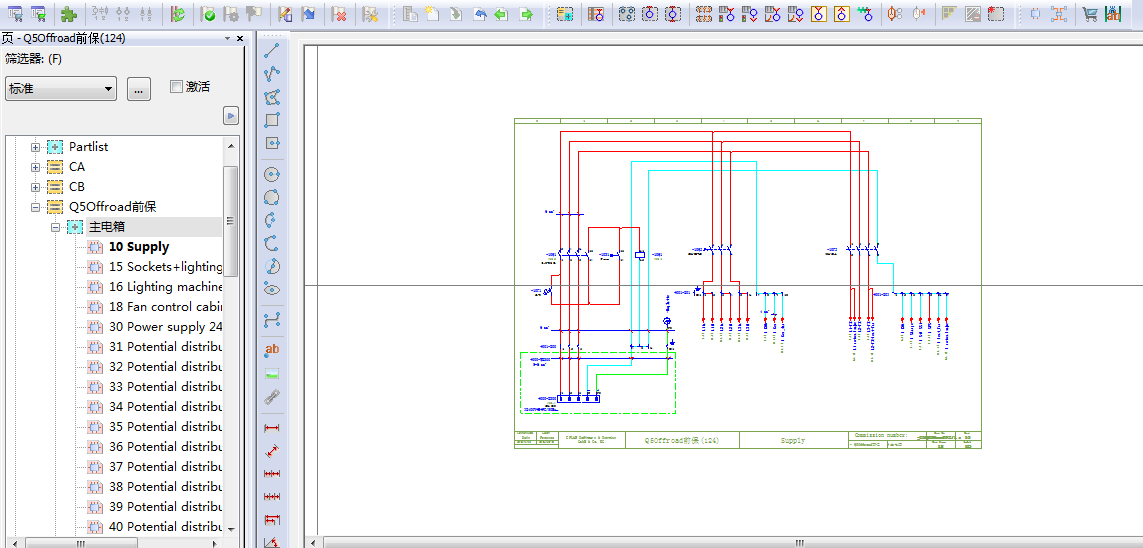Go to next page with green right arrow
Image resolution: width=1143 pixels, height=548 pixels.
click(524, 13)
